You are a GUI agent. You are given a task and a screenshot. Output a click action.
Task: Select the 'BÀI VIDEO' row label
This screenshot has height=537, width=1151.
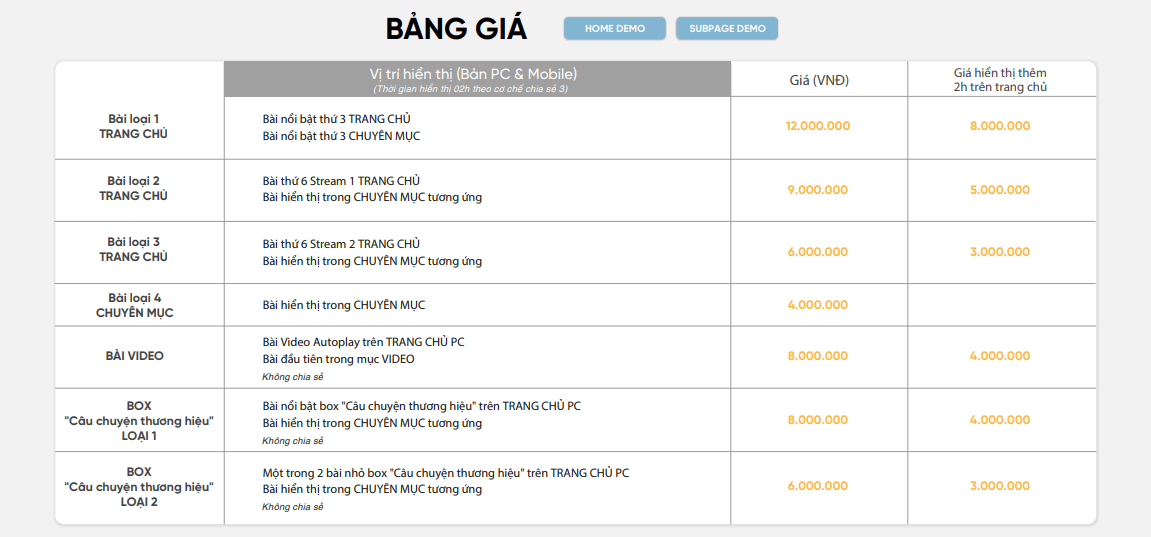point(134,356)
